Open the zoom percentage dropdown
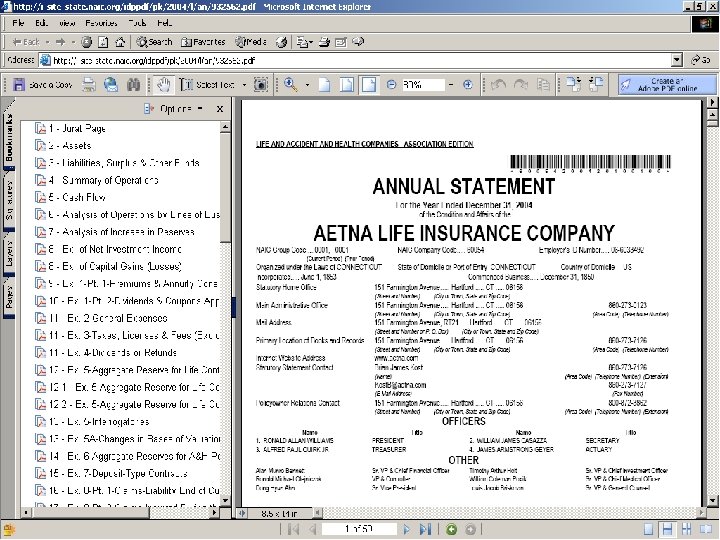720x540 pixels. tap(451, 85)
